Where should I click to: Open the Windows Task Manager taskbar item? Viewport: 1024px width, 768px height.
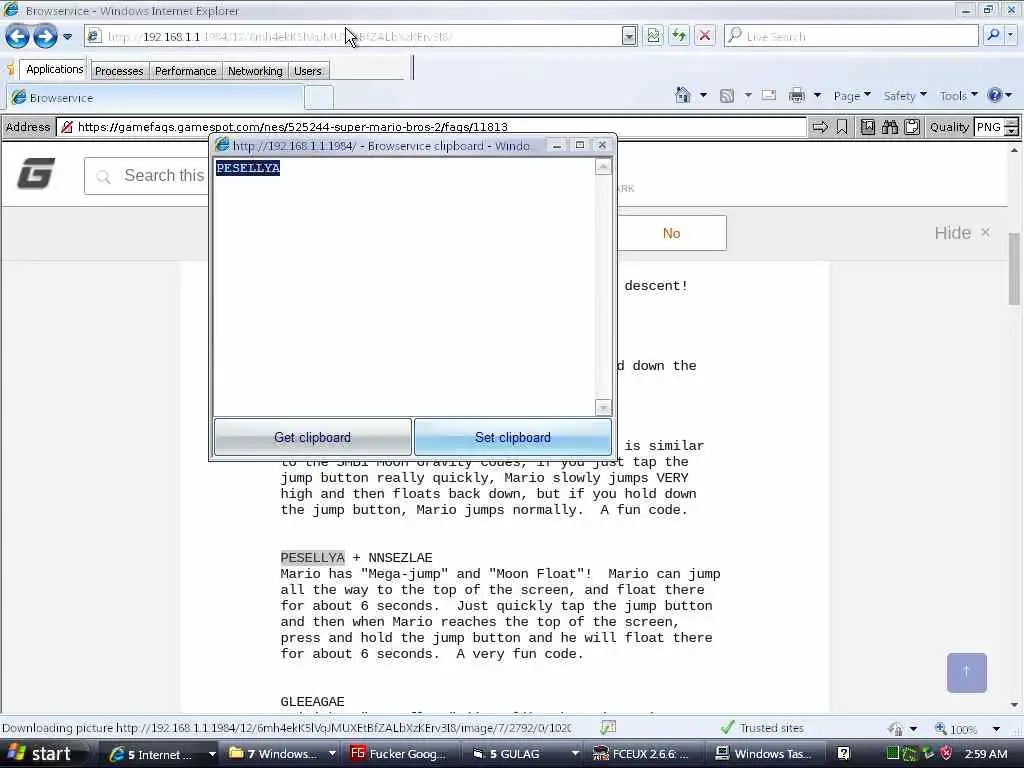(763, 754)
